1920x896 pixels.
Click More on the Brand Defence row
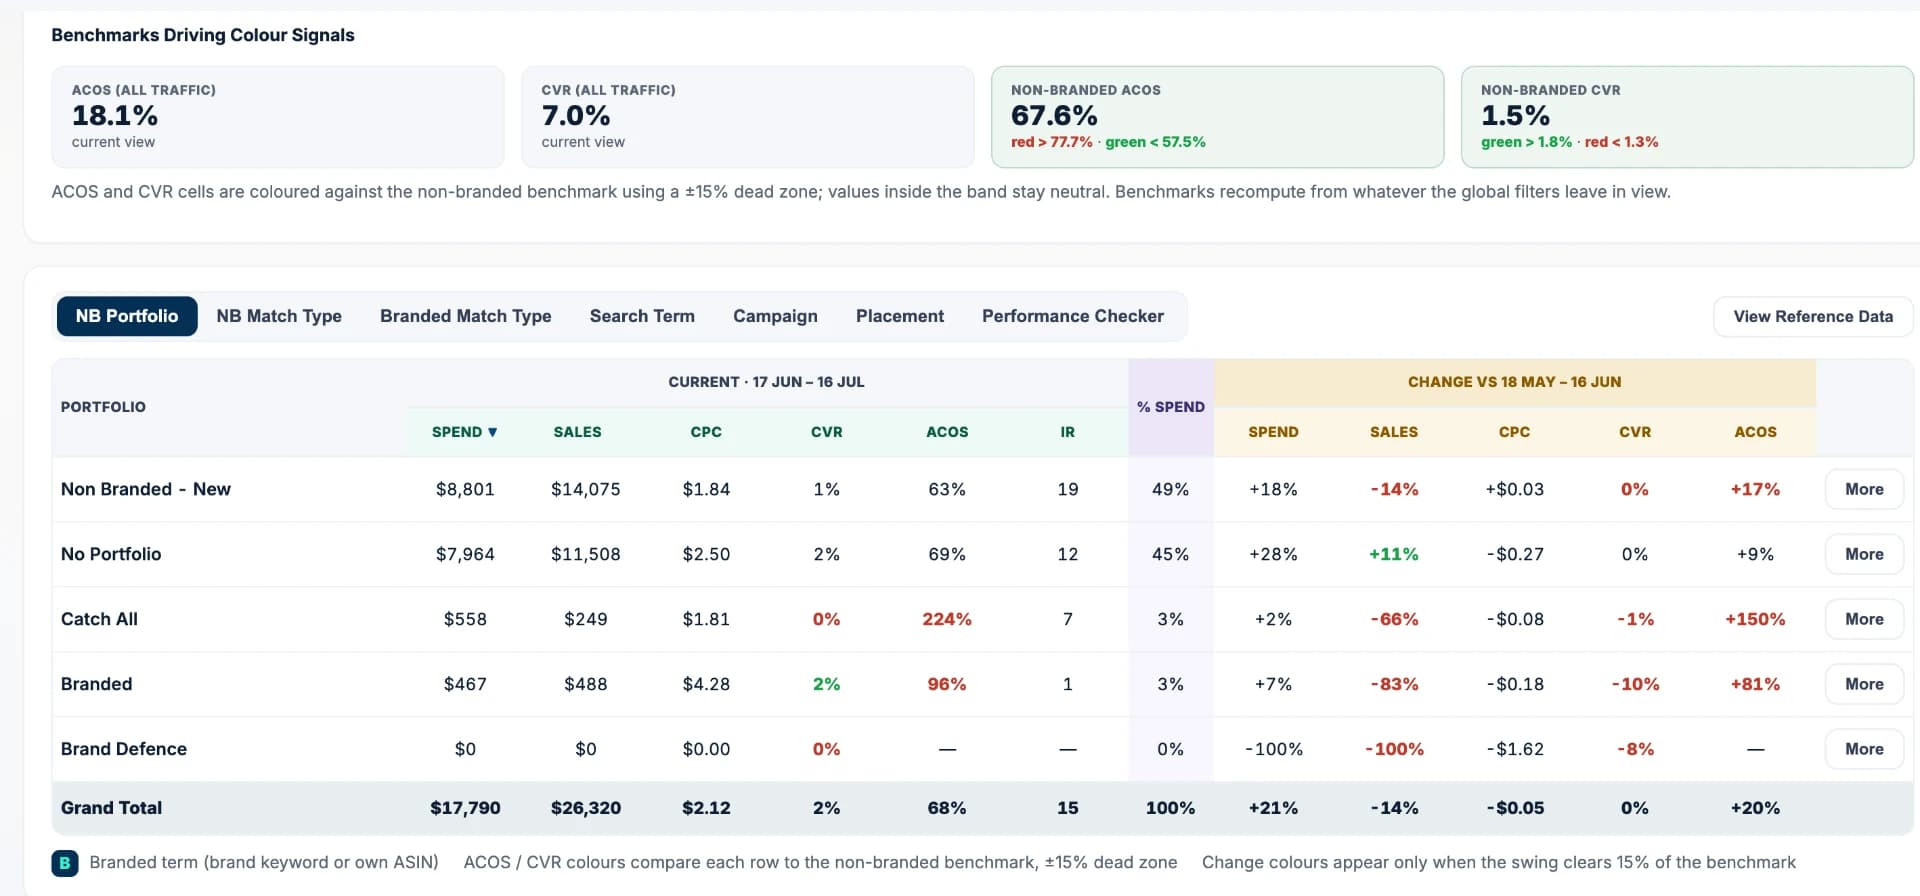(x=1864, y=749)
